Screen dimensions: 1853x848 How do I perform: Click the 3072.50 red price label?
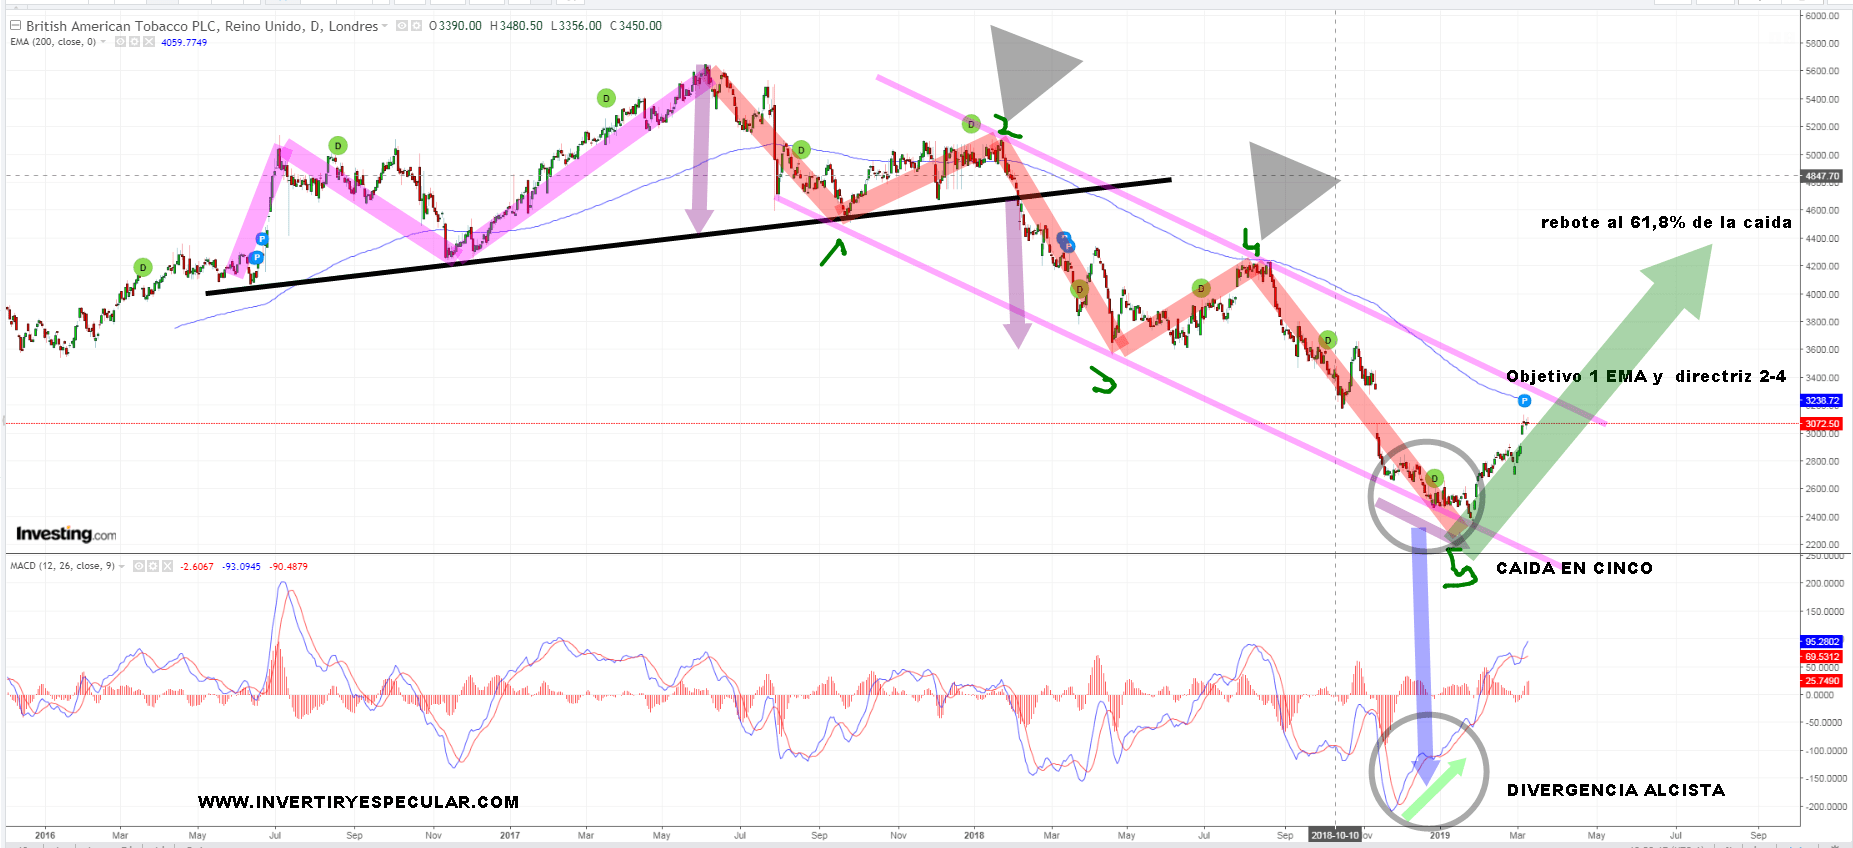1821,424
